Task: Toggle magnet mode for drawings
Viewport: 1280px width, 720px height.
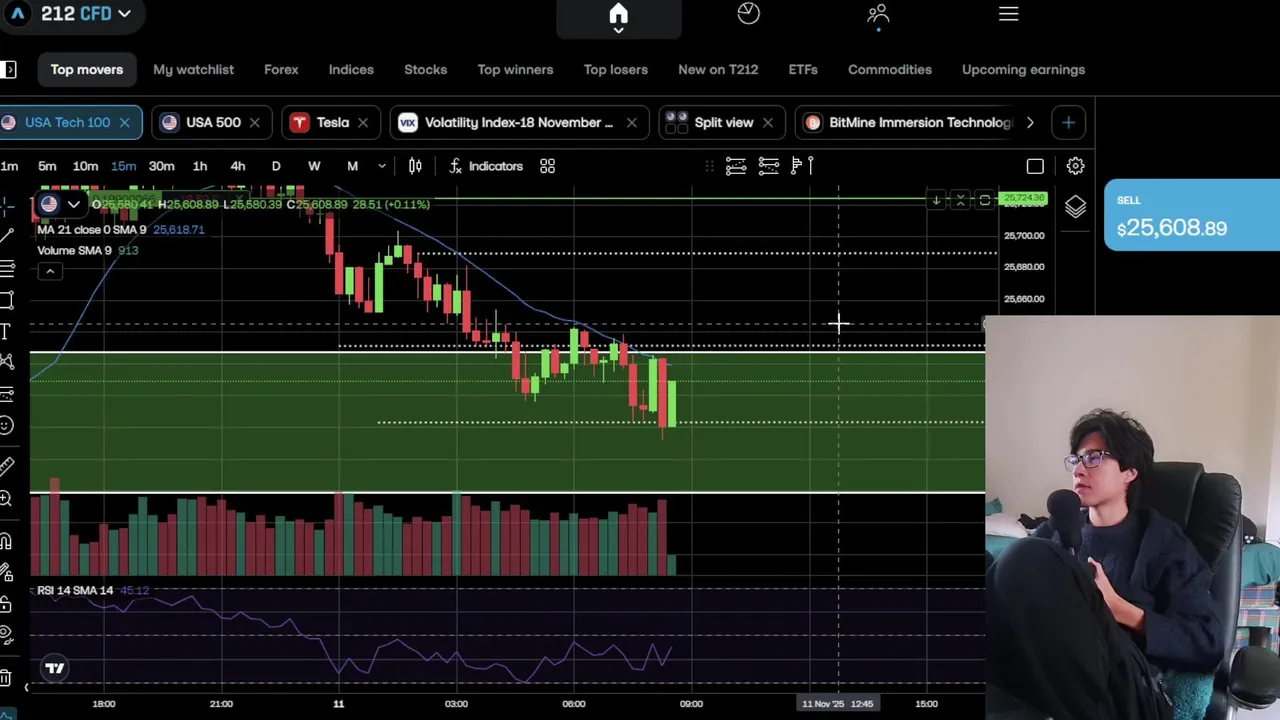Action: 6,542
